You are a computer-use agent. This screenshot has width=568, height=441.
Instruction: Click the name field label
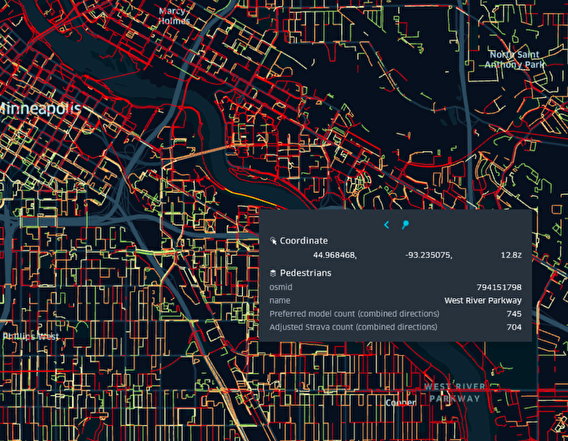pos(280,300)
